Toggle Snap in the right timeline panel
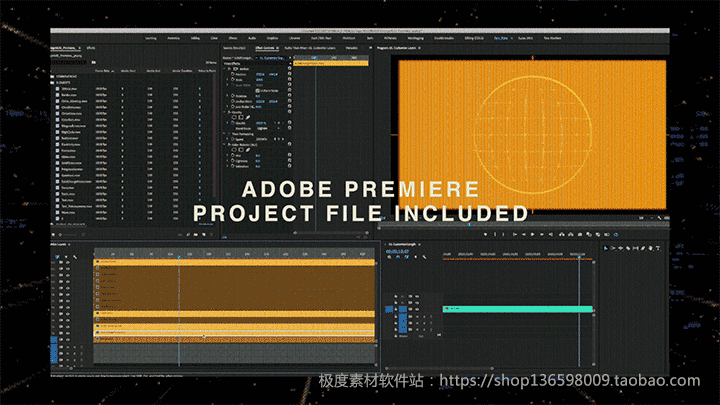The height and width of the screenshot is (405, 720). 398,257
